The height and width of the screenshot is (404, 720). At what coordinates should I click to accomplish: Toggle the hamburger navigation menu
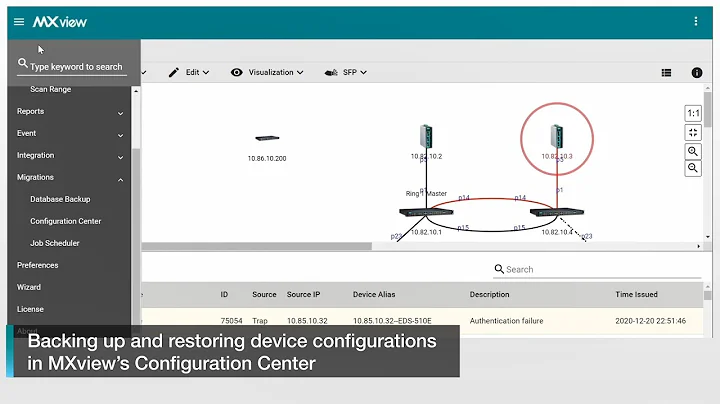(19, 22)
